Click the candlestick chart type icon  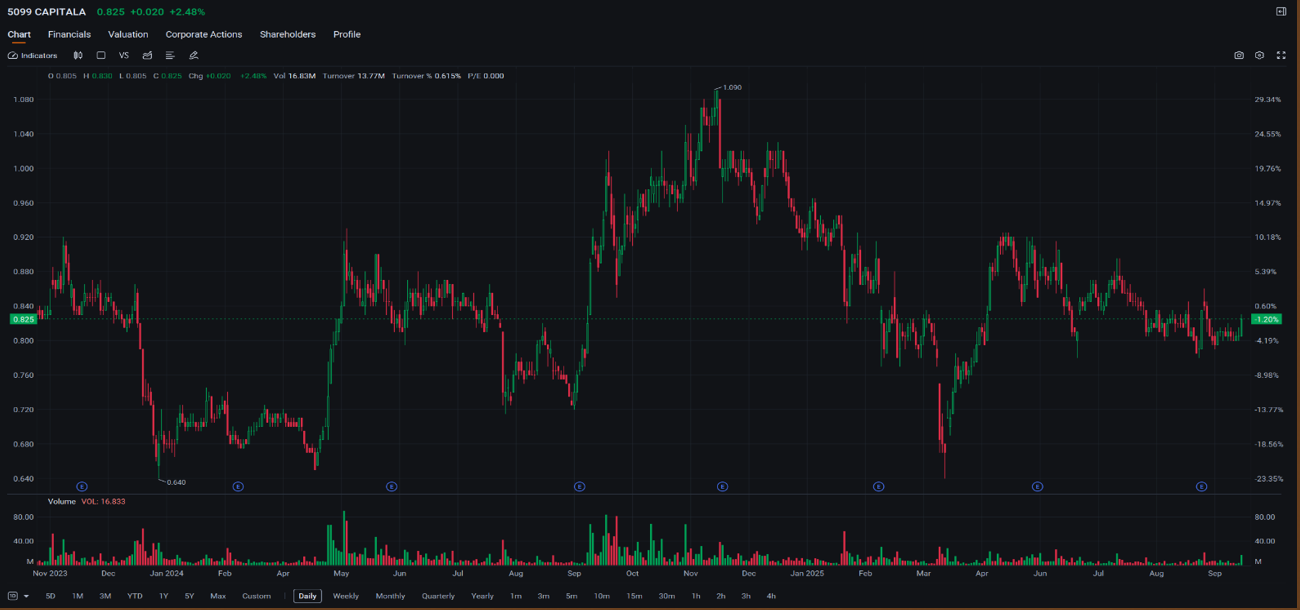pyautogui.click(x=78, y=56)
